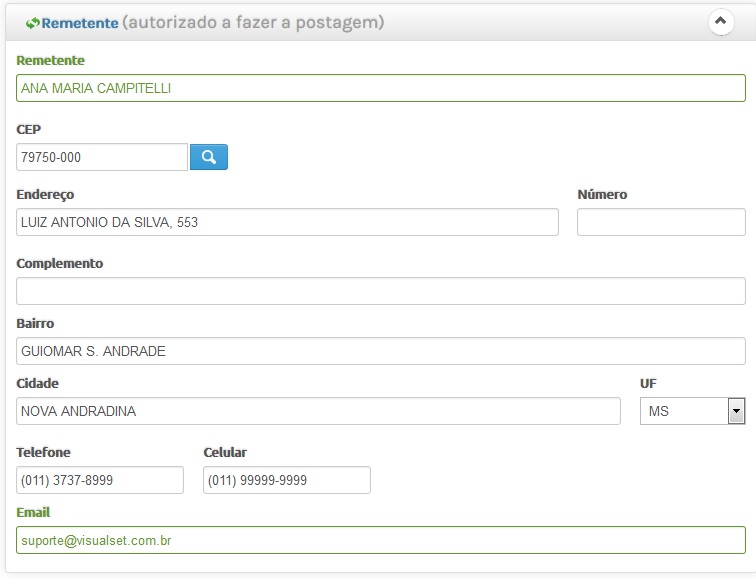Click the Número label text
The image size is (756, 579).
(x=602, y=194)
